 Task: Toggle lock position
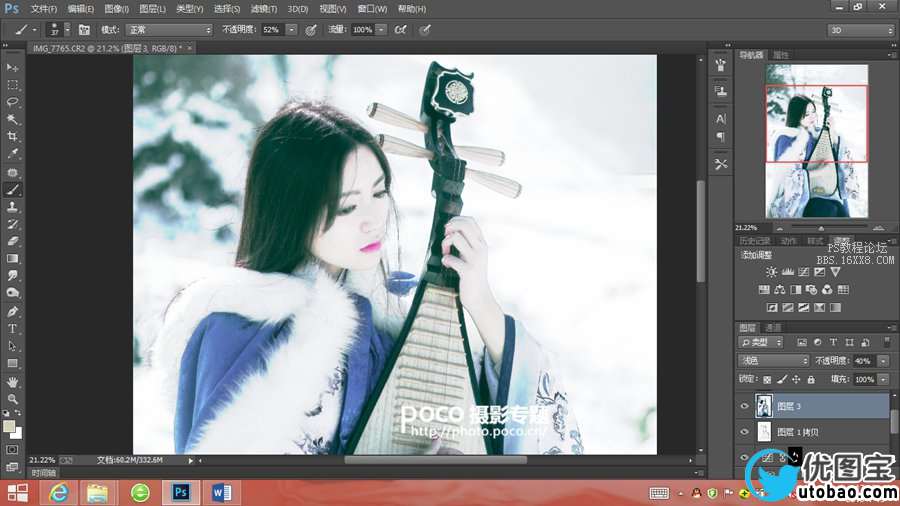click(x=796, y=379)
